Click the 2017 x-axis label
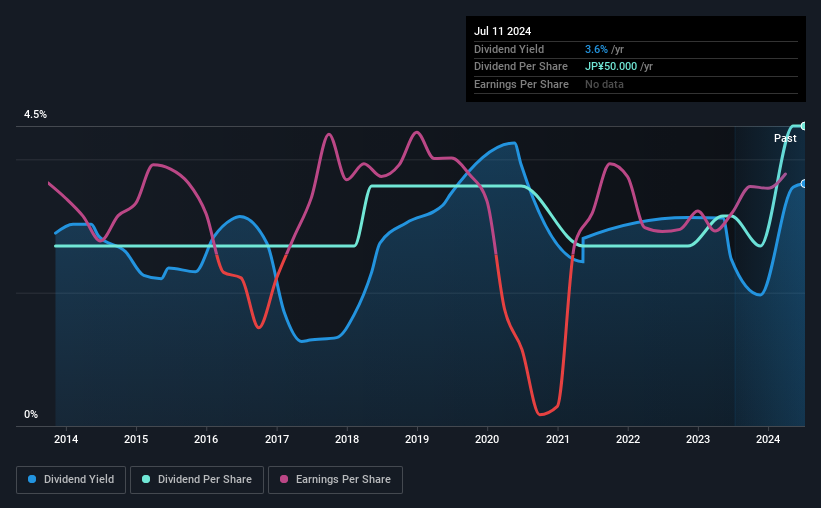The image size is (821, 508). [x=276, y=439]
